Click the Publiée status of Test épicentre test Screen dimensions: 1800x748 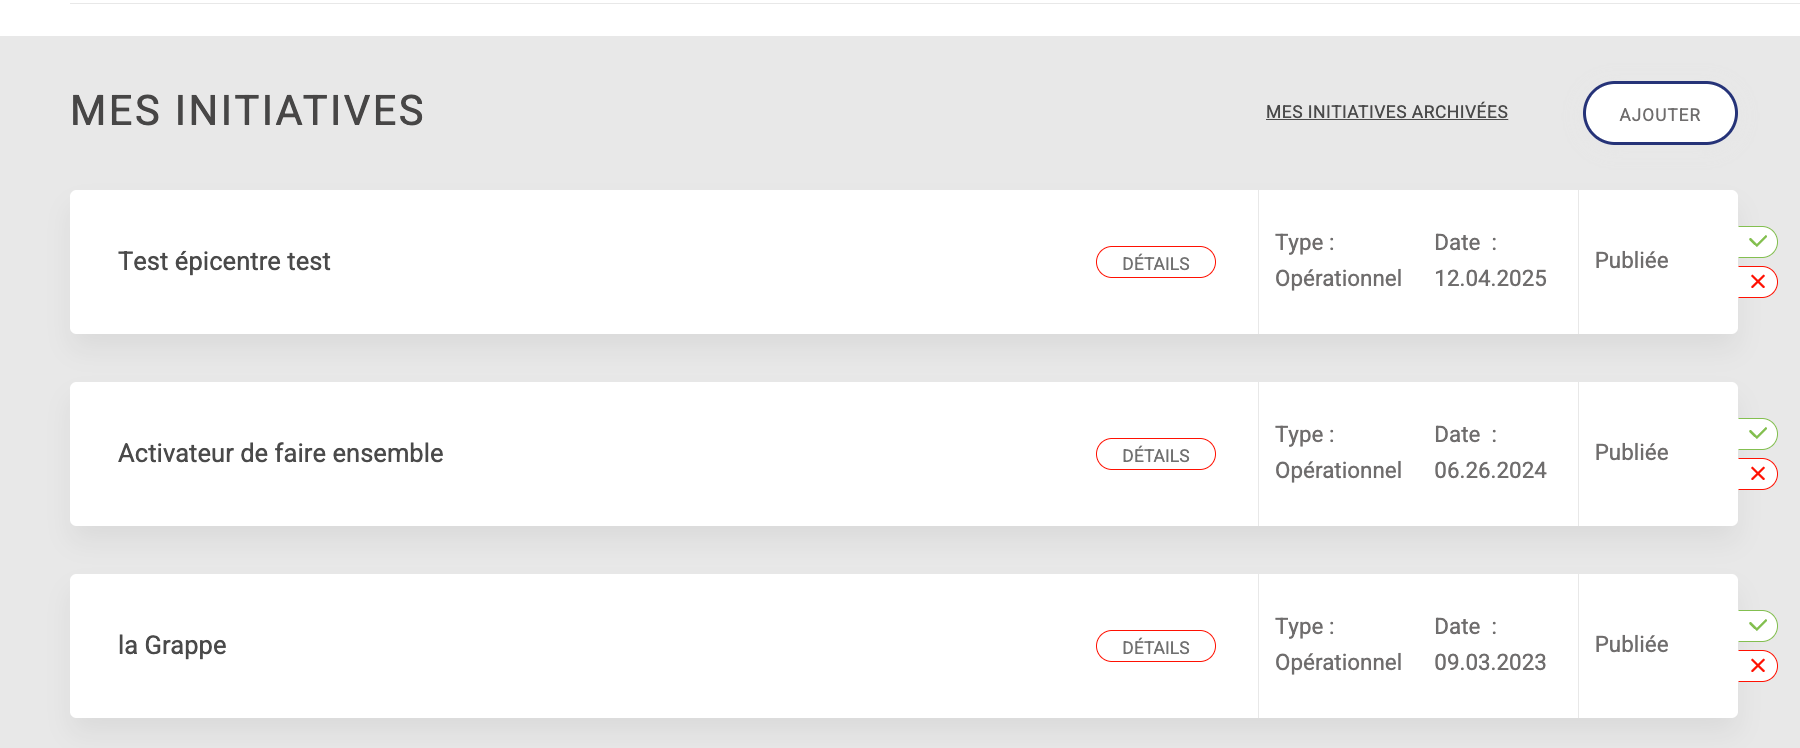point(1631,261)
